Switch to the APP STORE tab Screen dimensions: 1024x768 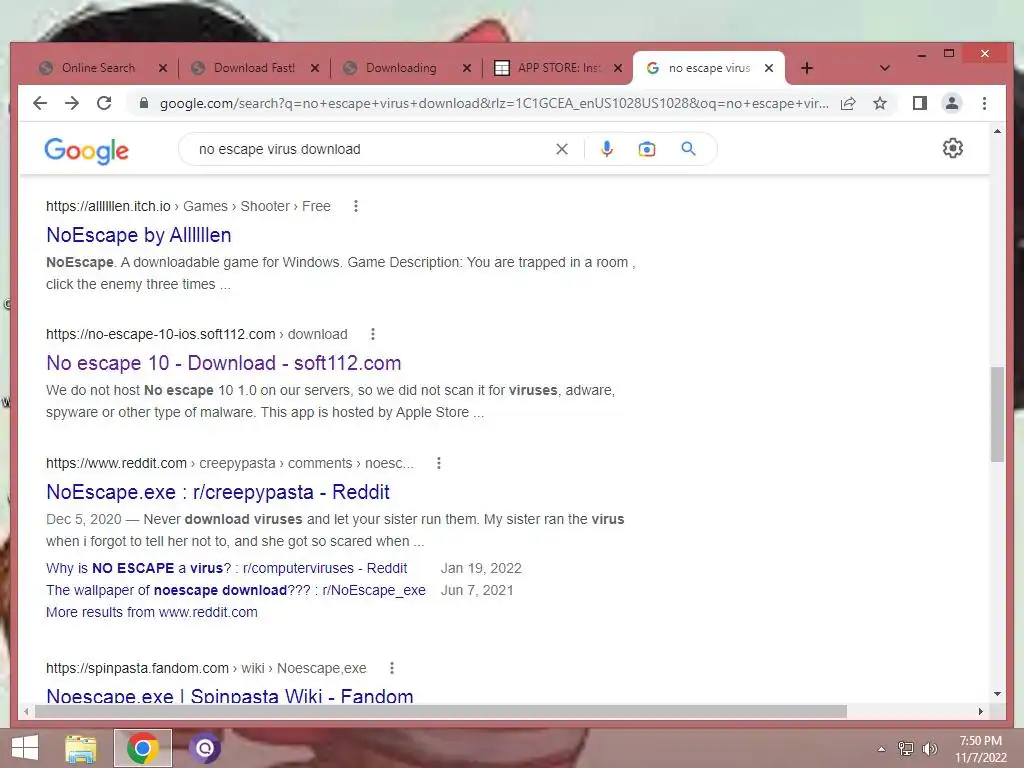tap(558, 68)
